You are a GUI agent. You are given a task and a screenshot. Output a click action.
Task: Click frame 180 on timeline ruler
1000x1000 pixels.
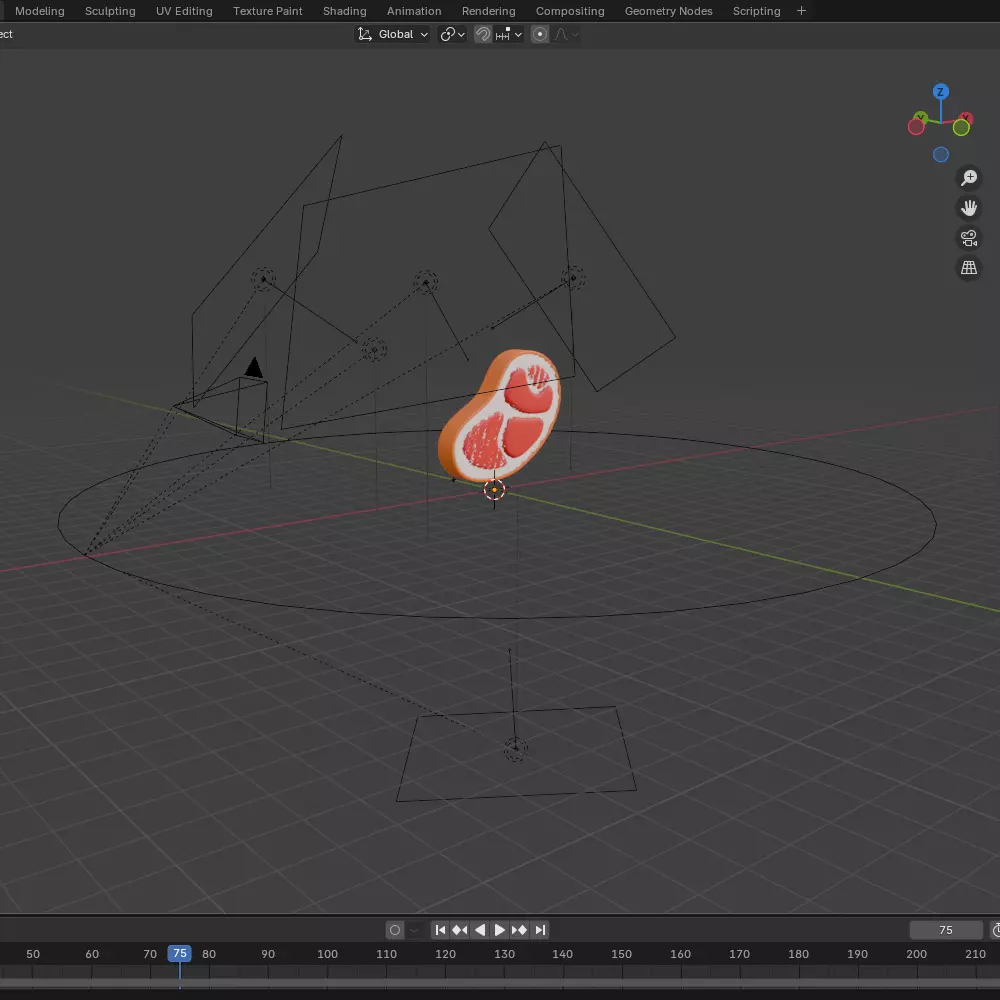click(798, 954)
